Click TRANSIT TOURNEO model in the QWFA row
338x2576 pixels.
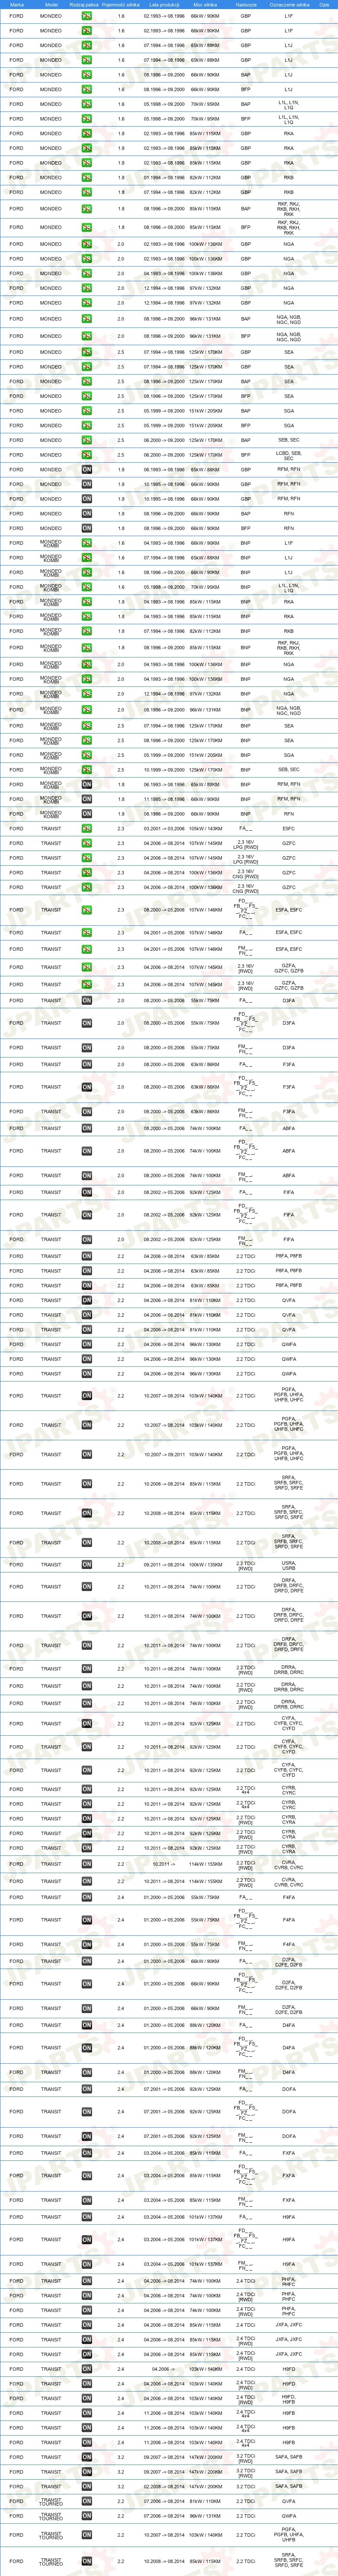point(51,2516)
